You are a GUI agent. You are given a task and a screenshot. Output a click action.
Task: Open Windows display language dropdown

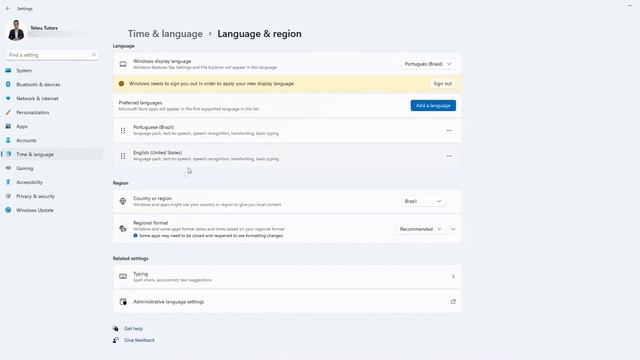pos(428,64)
